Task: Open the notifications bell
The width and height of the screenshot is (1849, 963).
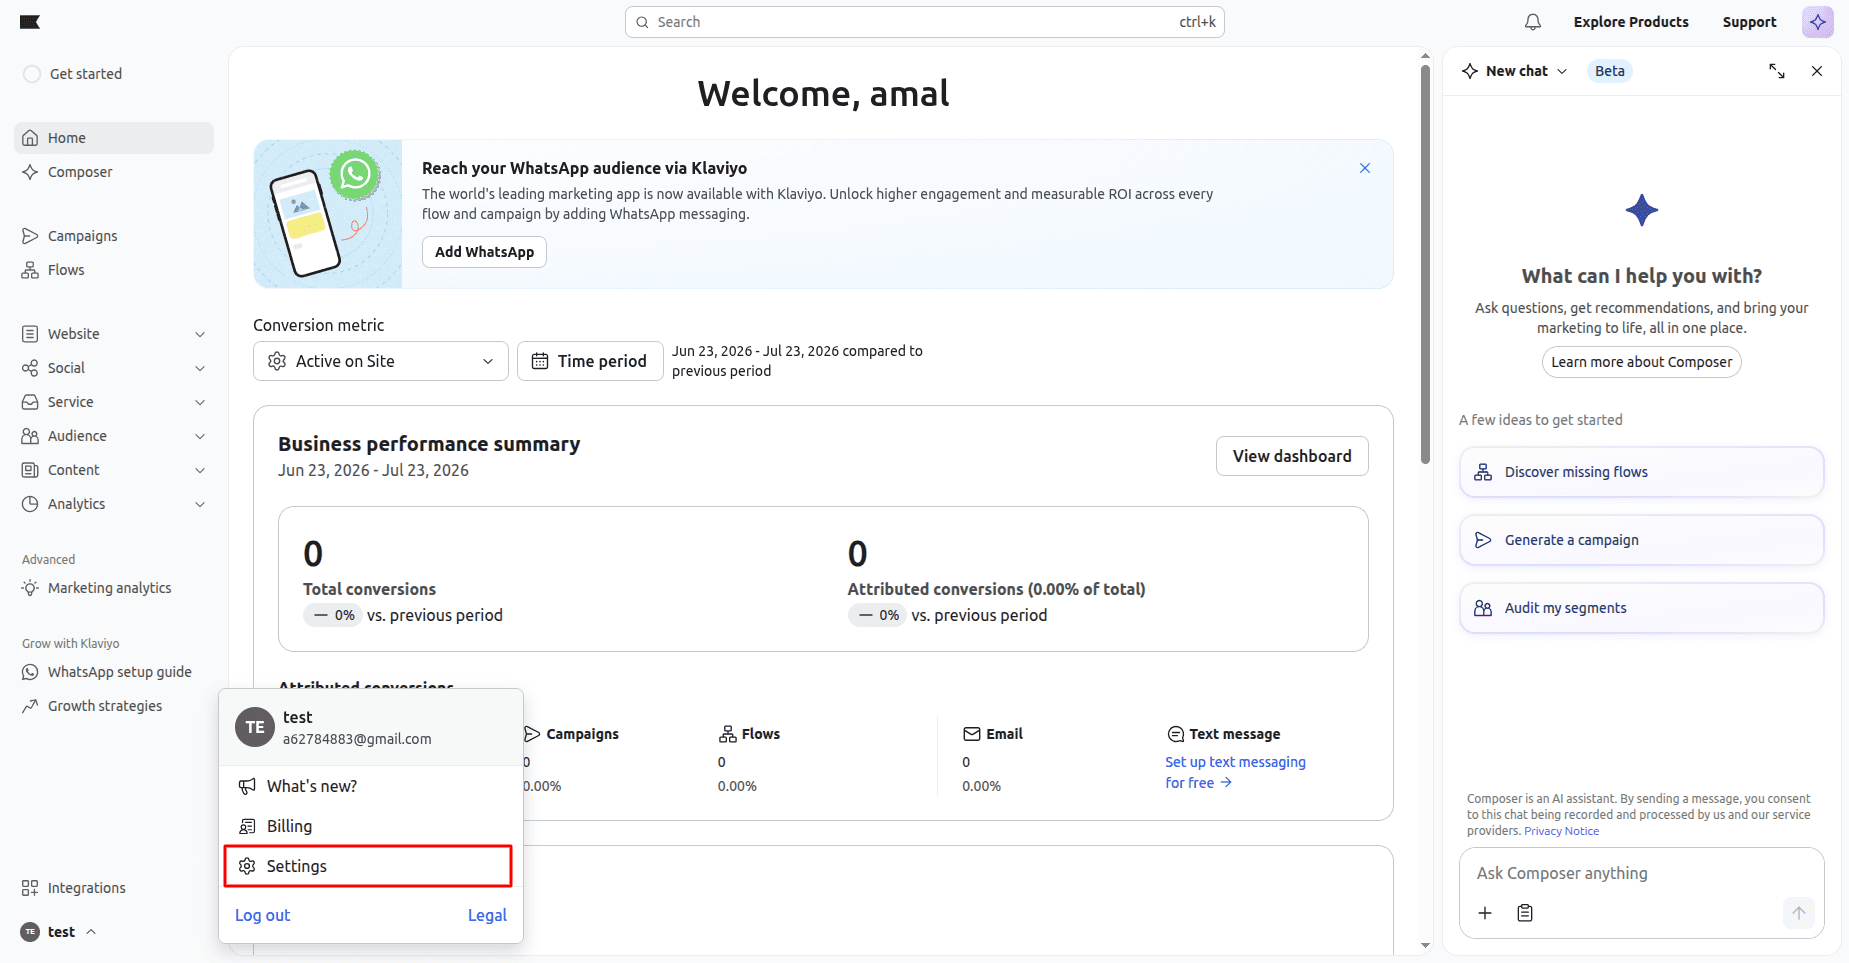Action: [1533, 22]
